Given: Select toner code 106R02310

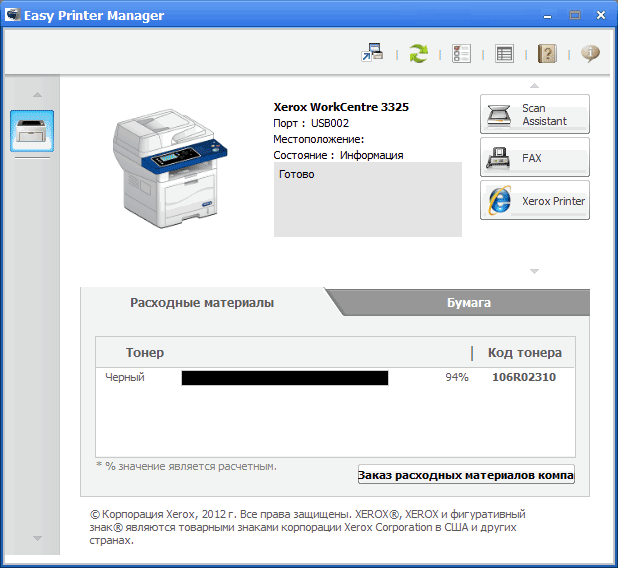Looking at the screenshot, I should point(524,377).
